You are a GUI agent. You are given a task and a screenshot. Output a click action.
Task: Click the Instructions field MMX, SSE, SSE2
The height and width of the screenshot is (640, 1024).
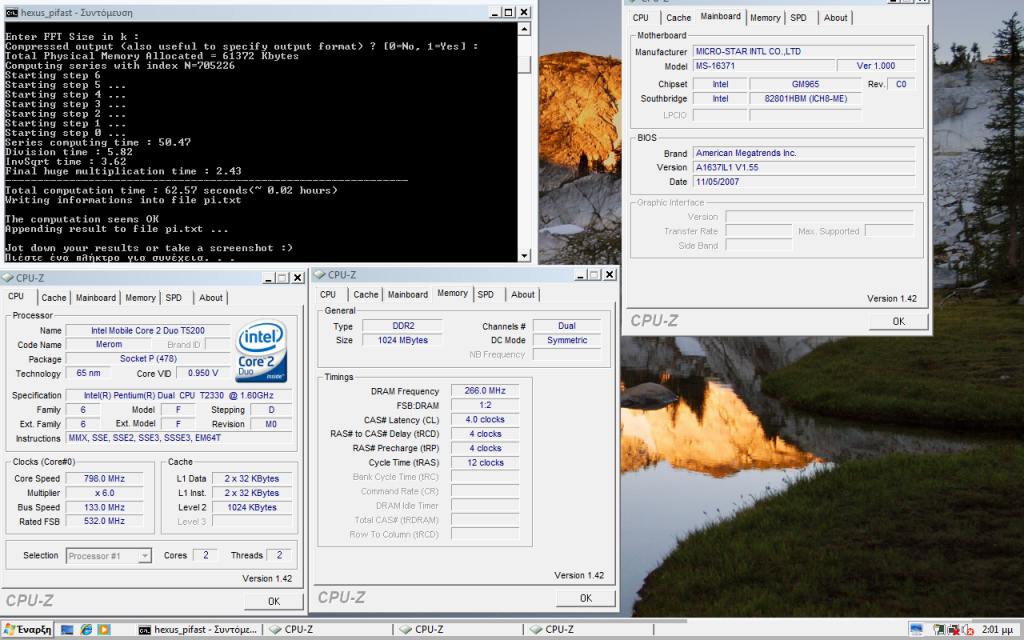180,438
